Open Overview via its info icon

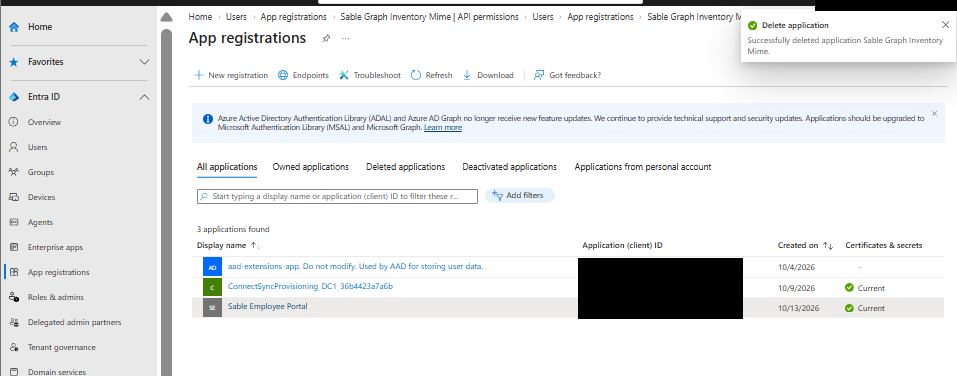[x=13, y=122]
